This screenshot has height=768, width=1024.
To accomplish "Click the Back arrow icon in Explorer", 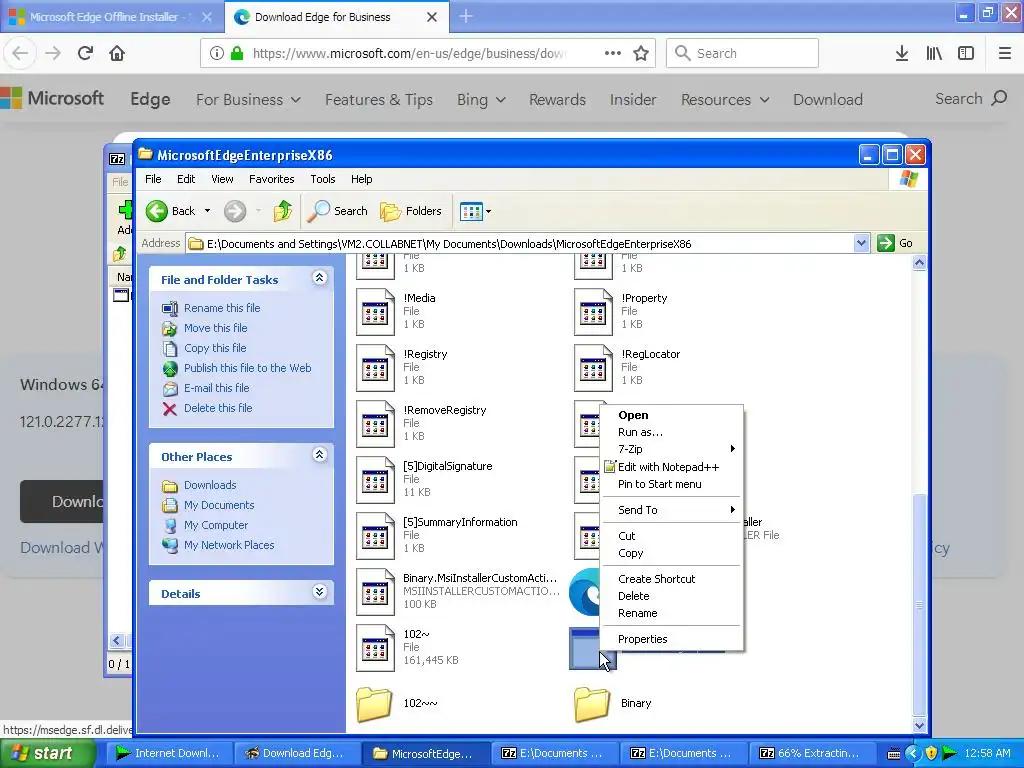I will click(x=157, y=211).
